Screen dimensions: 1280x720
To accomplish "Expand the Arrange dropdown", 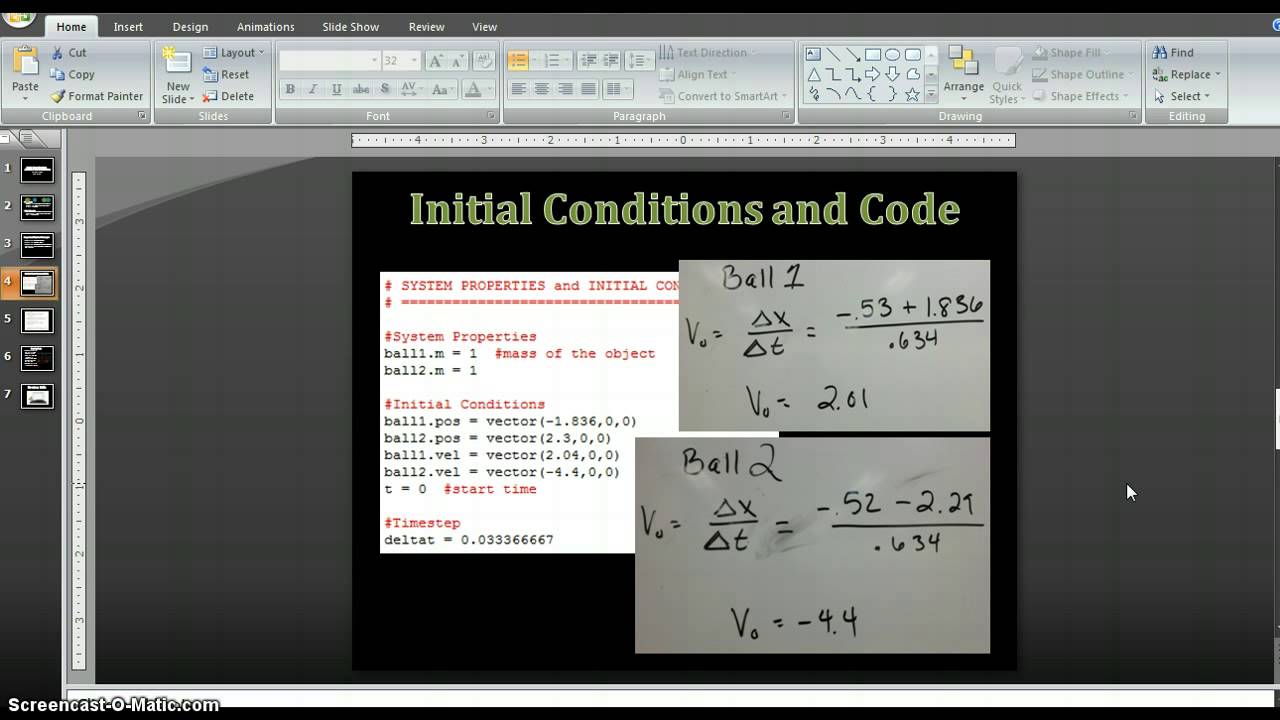I will pyautogui.click(x=964, y=75).
